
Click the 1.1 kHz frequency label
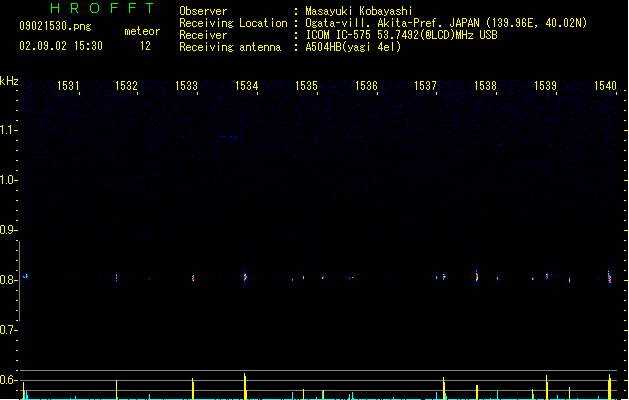(x=8, y=130)
